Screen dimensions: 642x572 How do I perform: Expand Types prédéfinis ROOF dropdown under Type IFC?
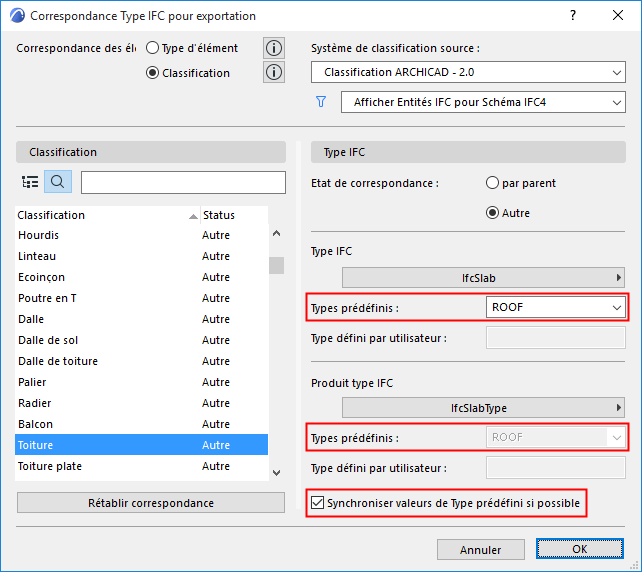click(x=556, y=307)
